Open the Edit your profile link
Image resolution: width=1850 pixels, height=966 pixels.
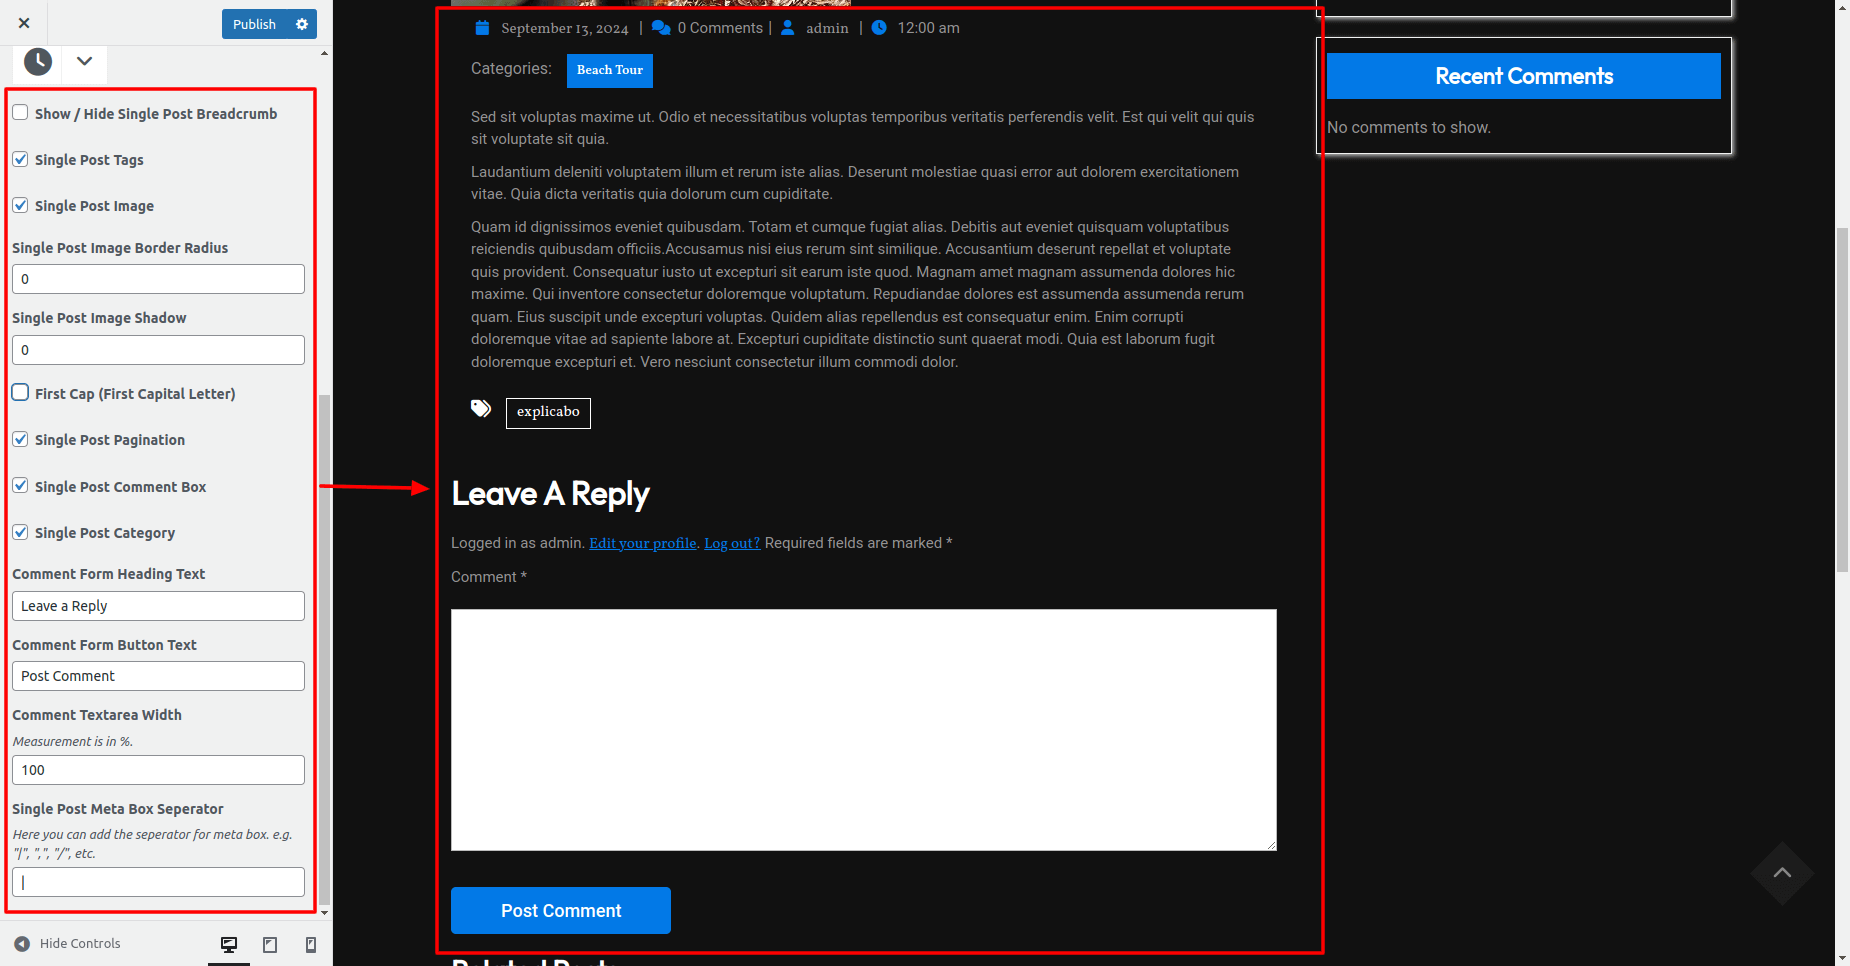point(642,543)
